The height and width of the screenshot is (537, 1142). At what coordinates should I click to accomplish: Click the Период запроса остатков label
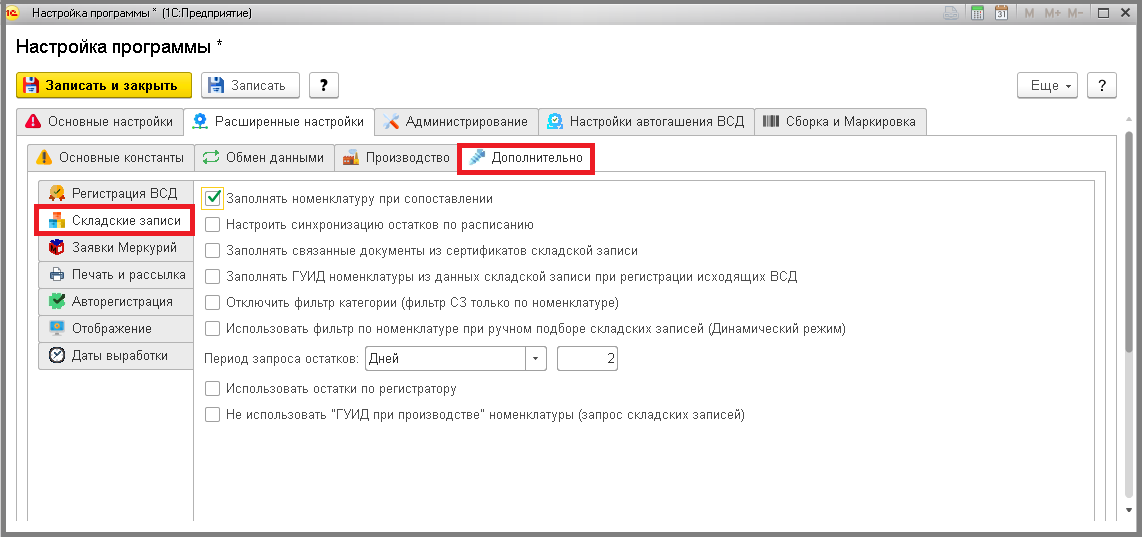[282, 358]
